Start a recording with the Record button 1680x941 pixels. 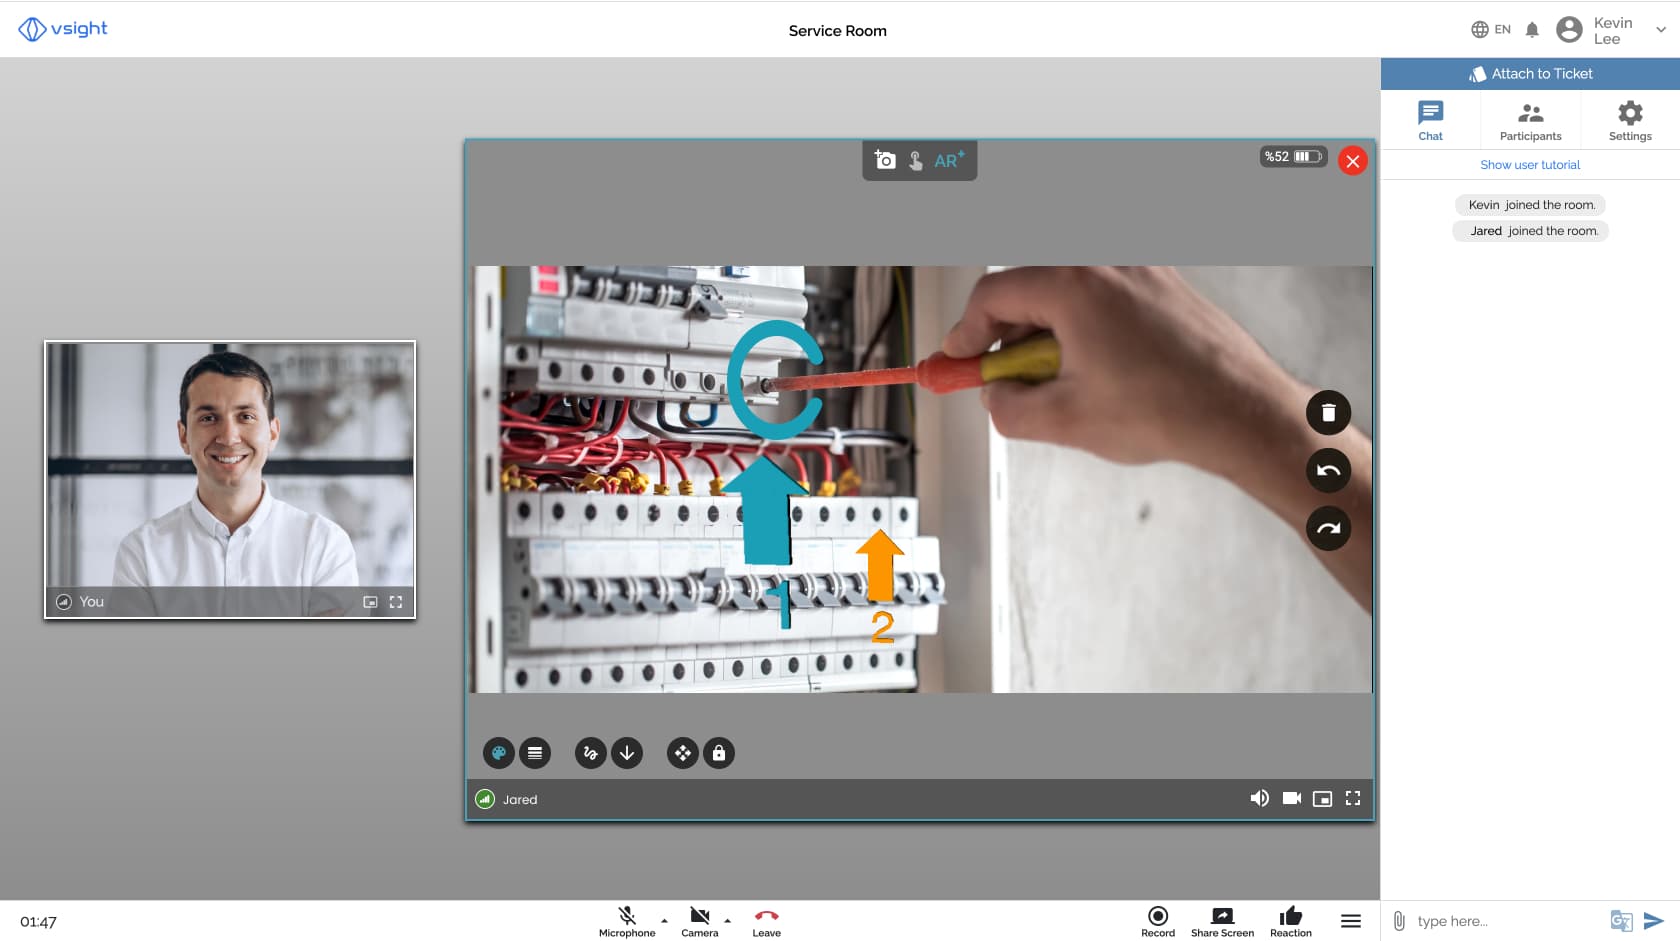[1157, 917]
